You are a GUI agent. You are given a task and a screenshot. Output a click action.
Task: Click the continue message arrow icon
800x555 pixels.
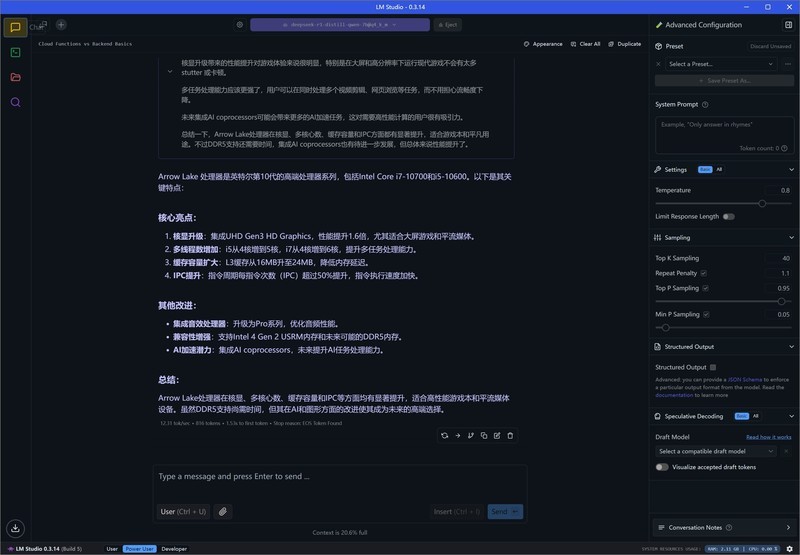tap(458, 436)
